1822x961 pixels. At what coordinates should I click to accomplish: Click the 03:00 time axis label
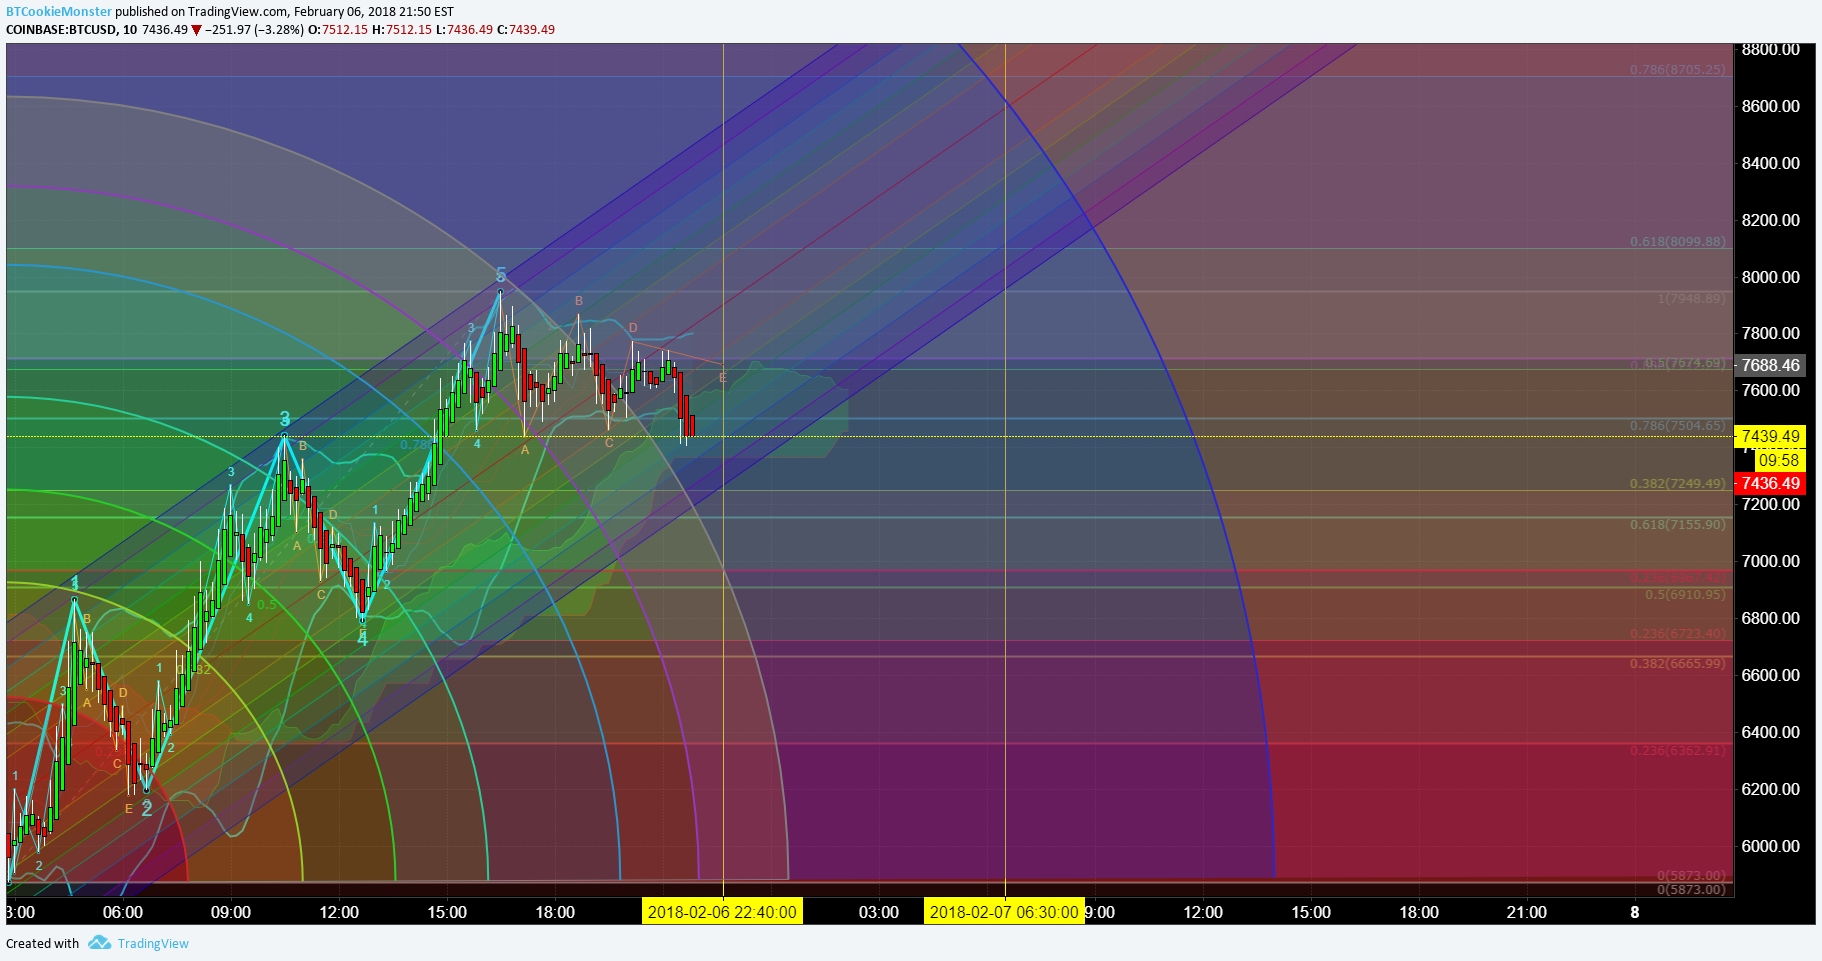click(x=879, y=912)
